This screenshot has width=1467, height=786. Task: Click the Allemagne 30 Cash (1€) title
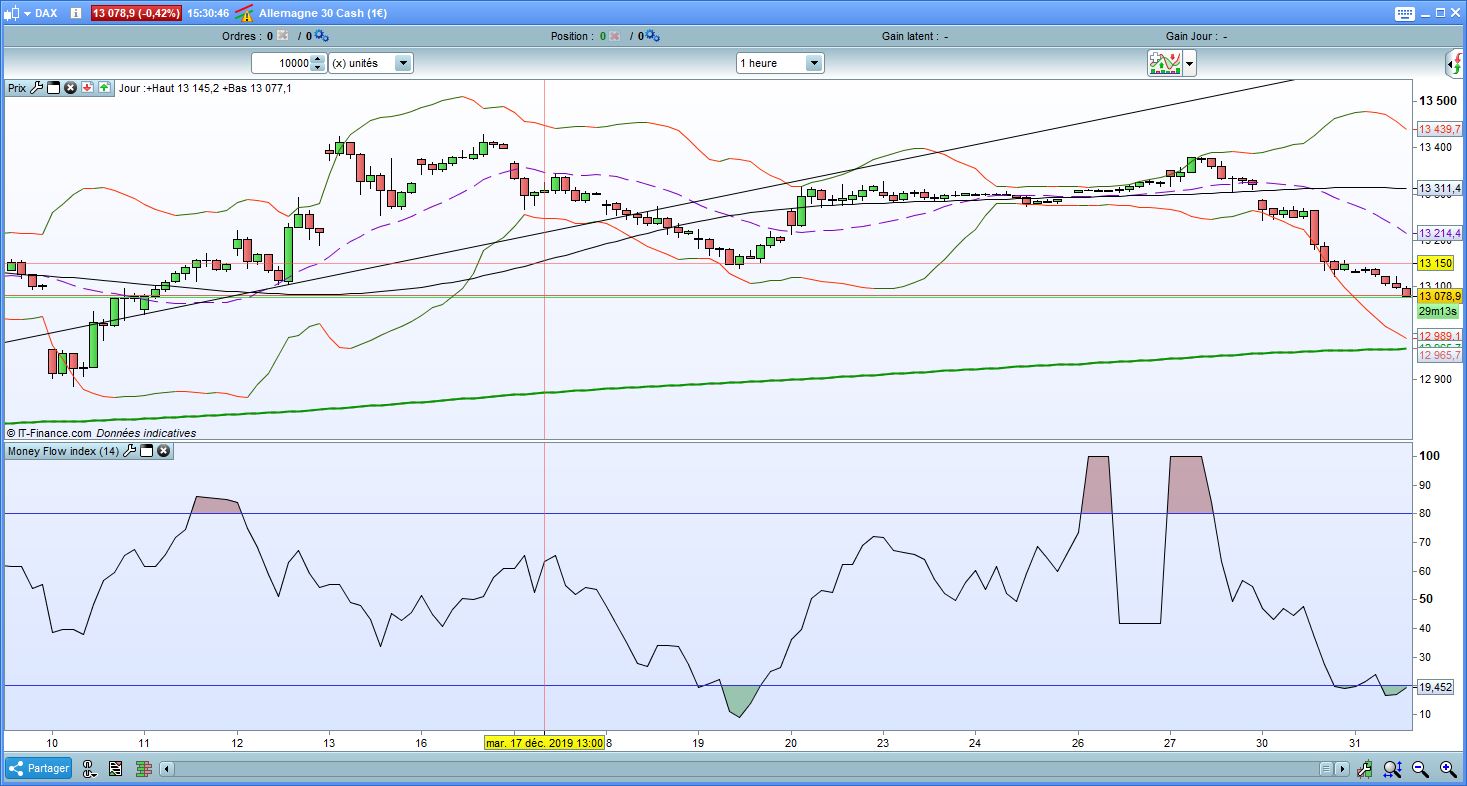click(x=323, y=14)
